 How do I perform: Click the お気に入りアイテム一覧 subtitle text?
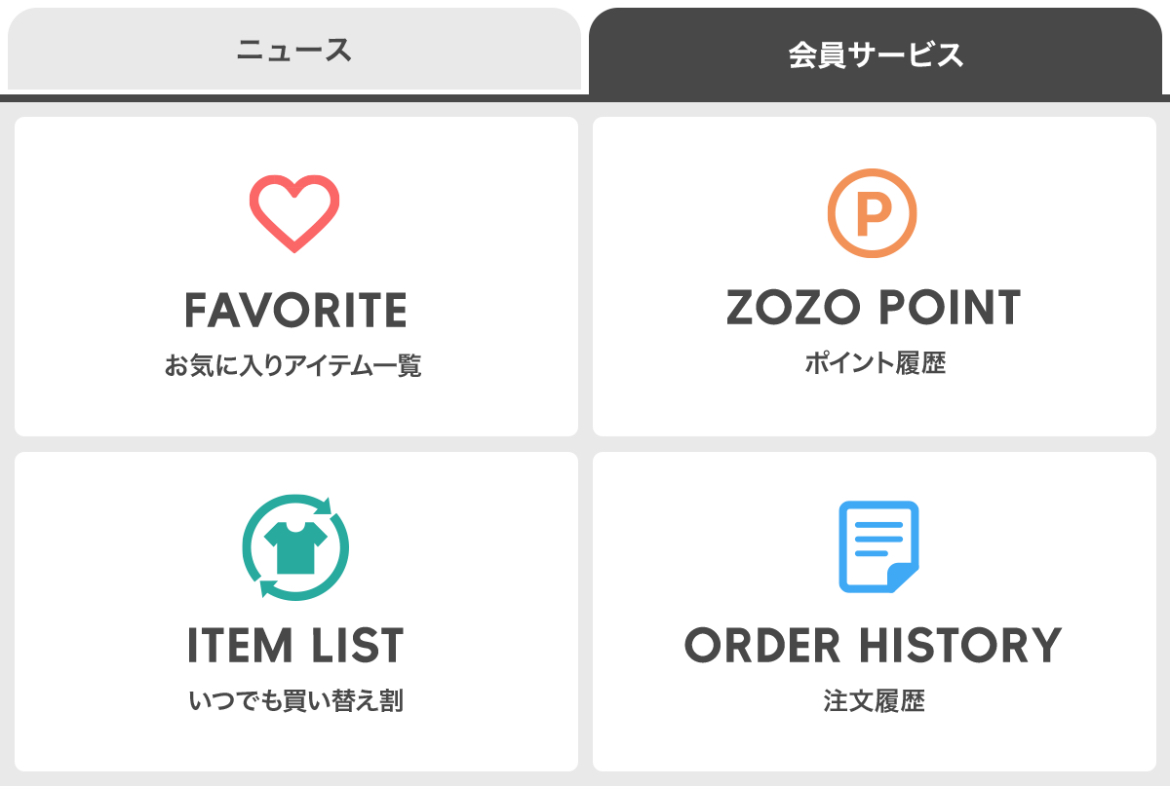(293, 366)
